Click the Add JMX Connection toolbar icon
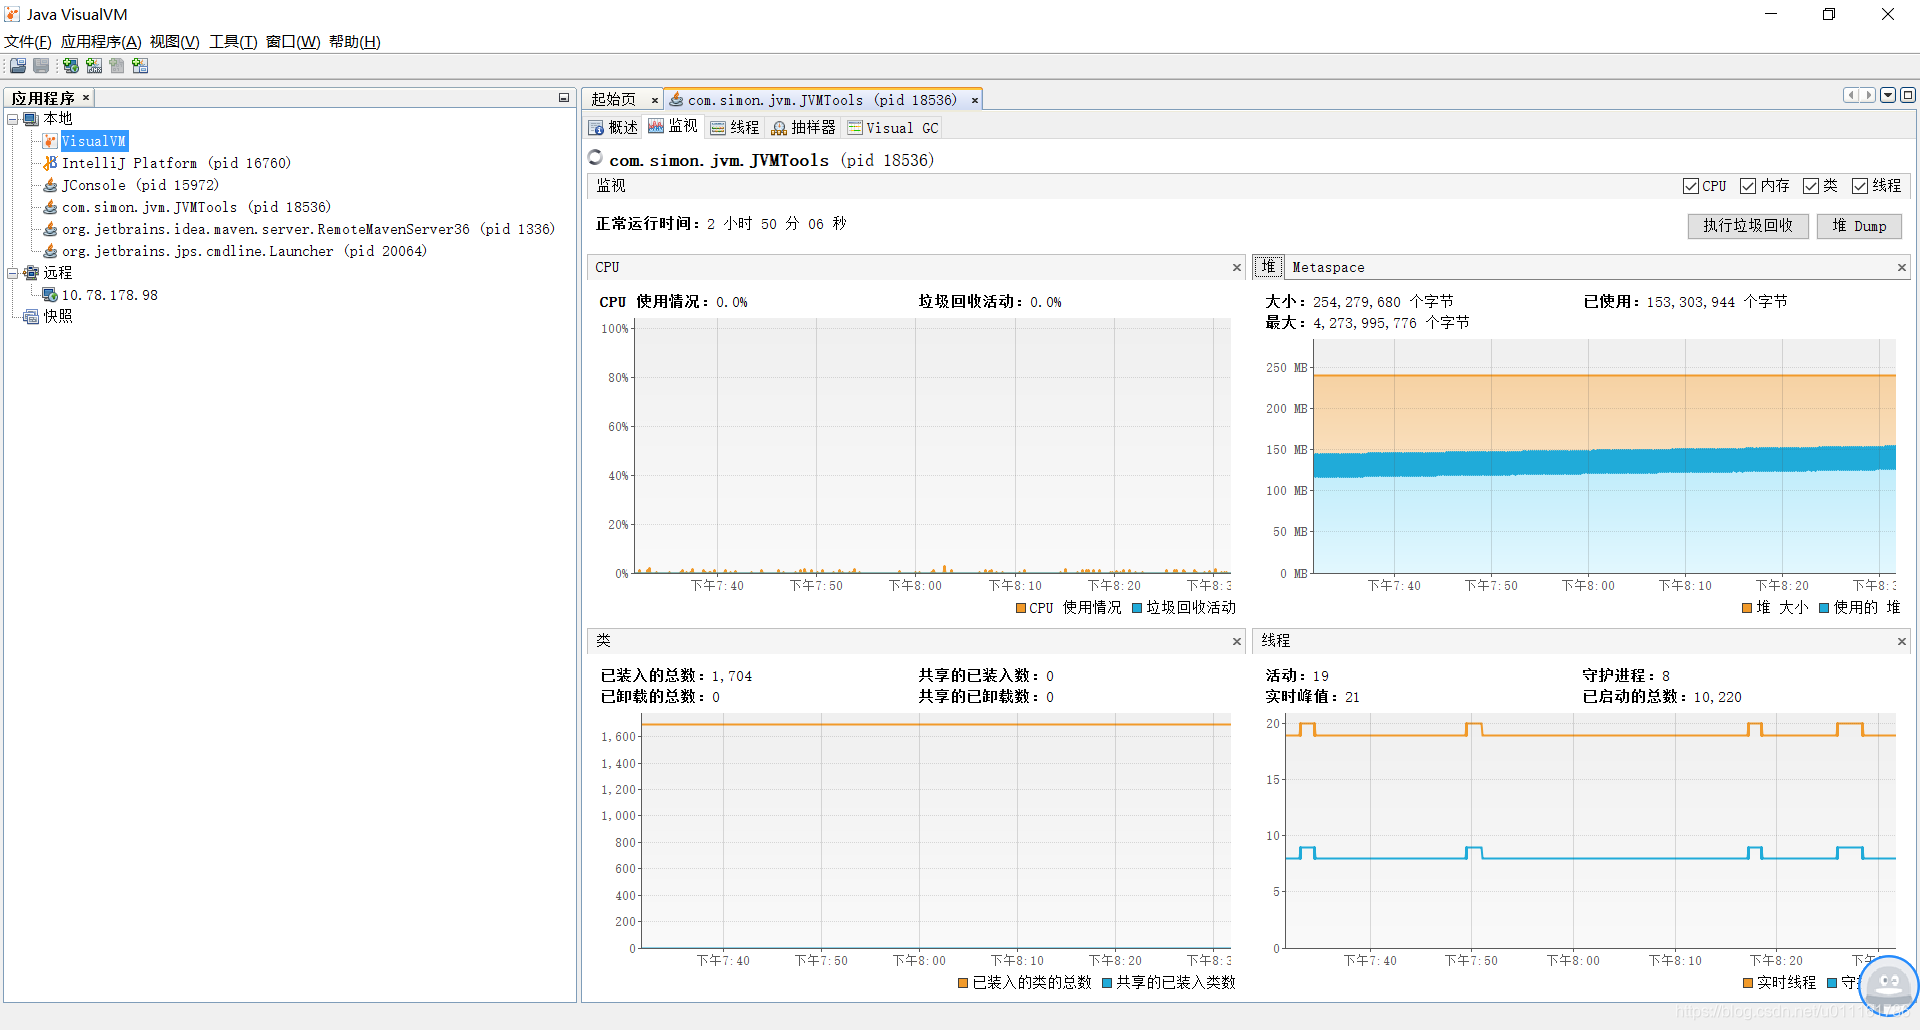 point(94,66)
